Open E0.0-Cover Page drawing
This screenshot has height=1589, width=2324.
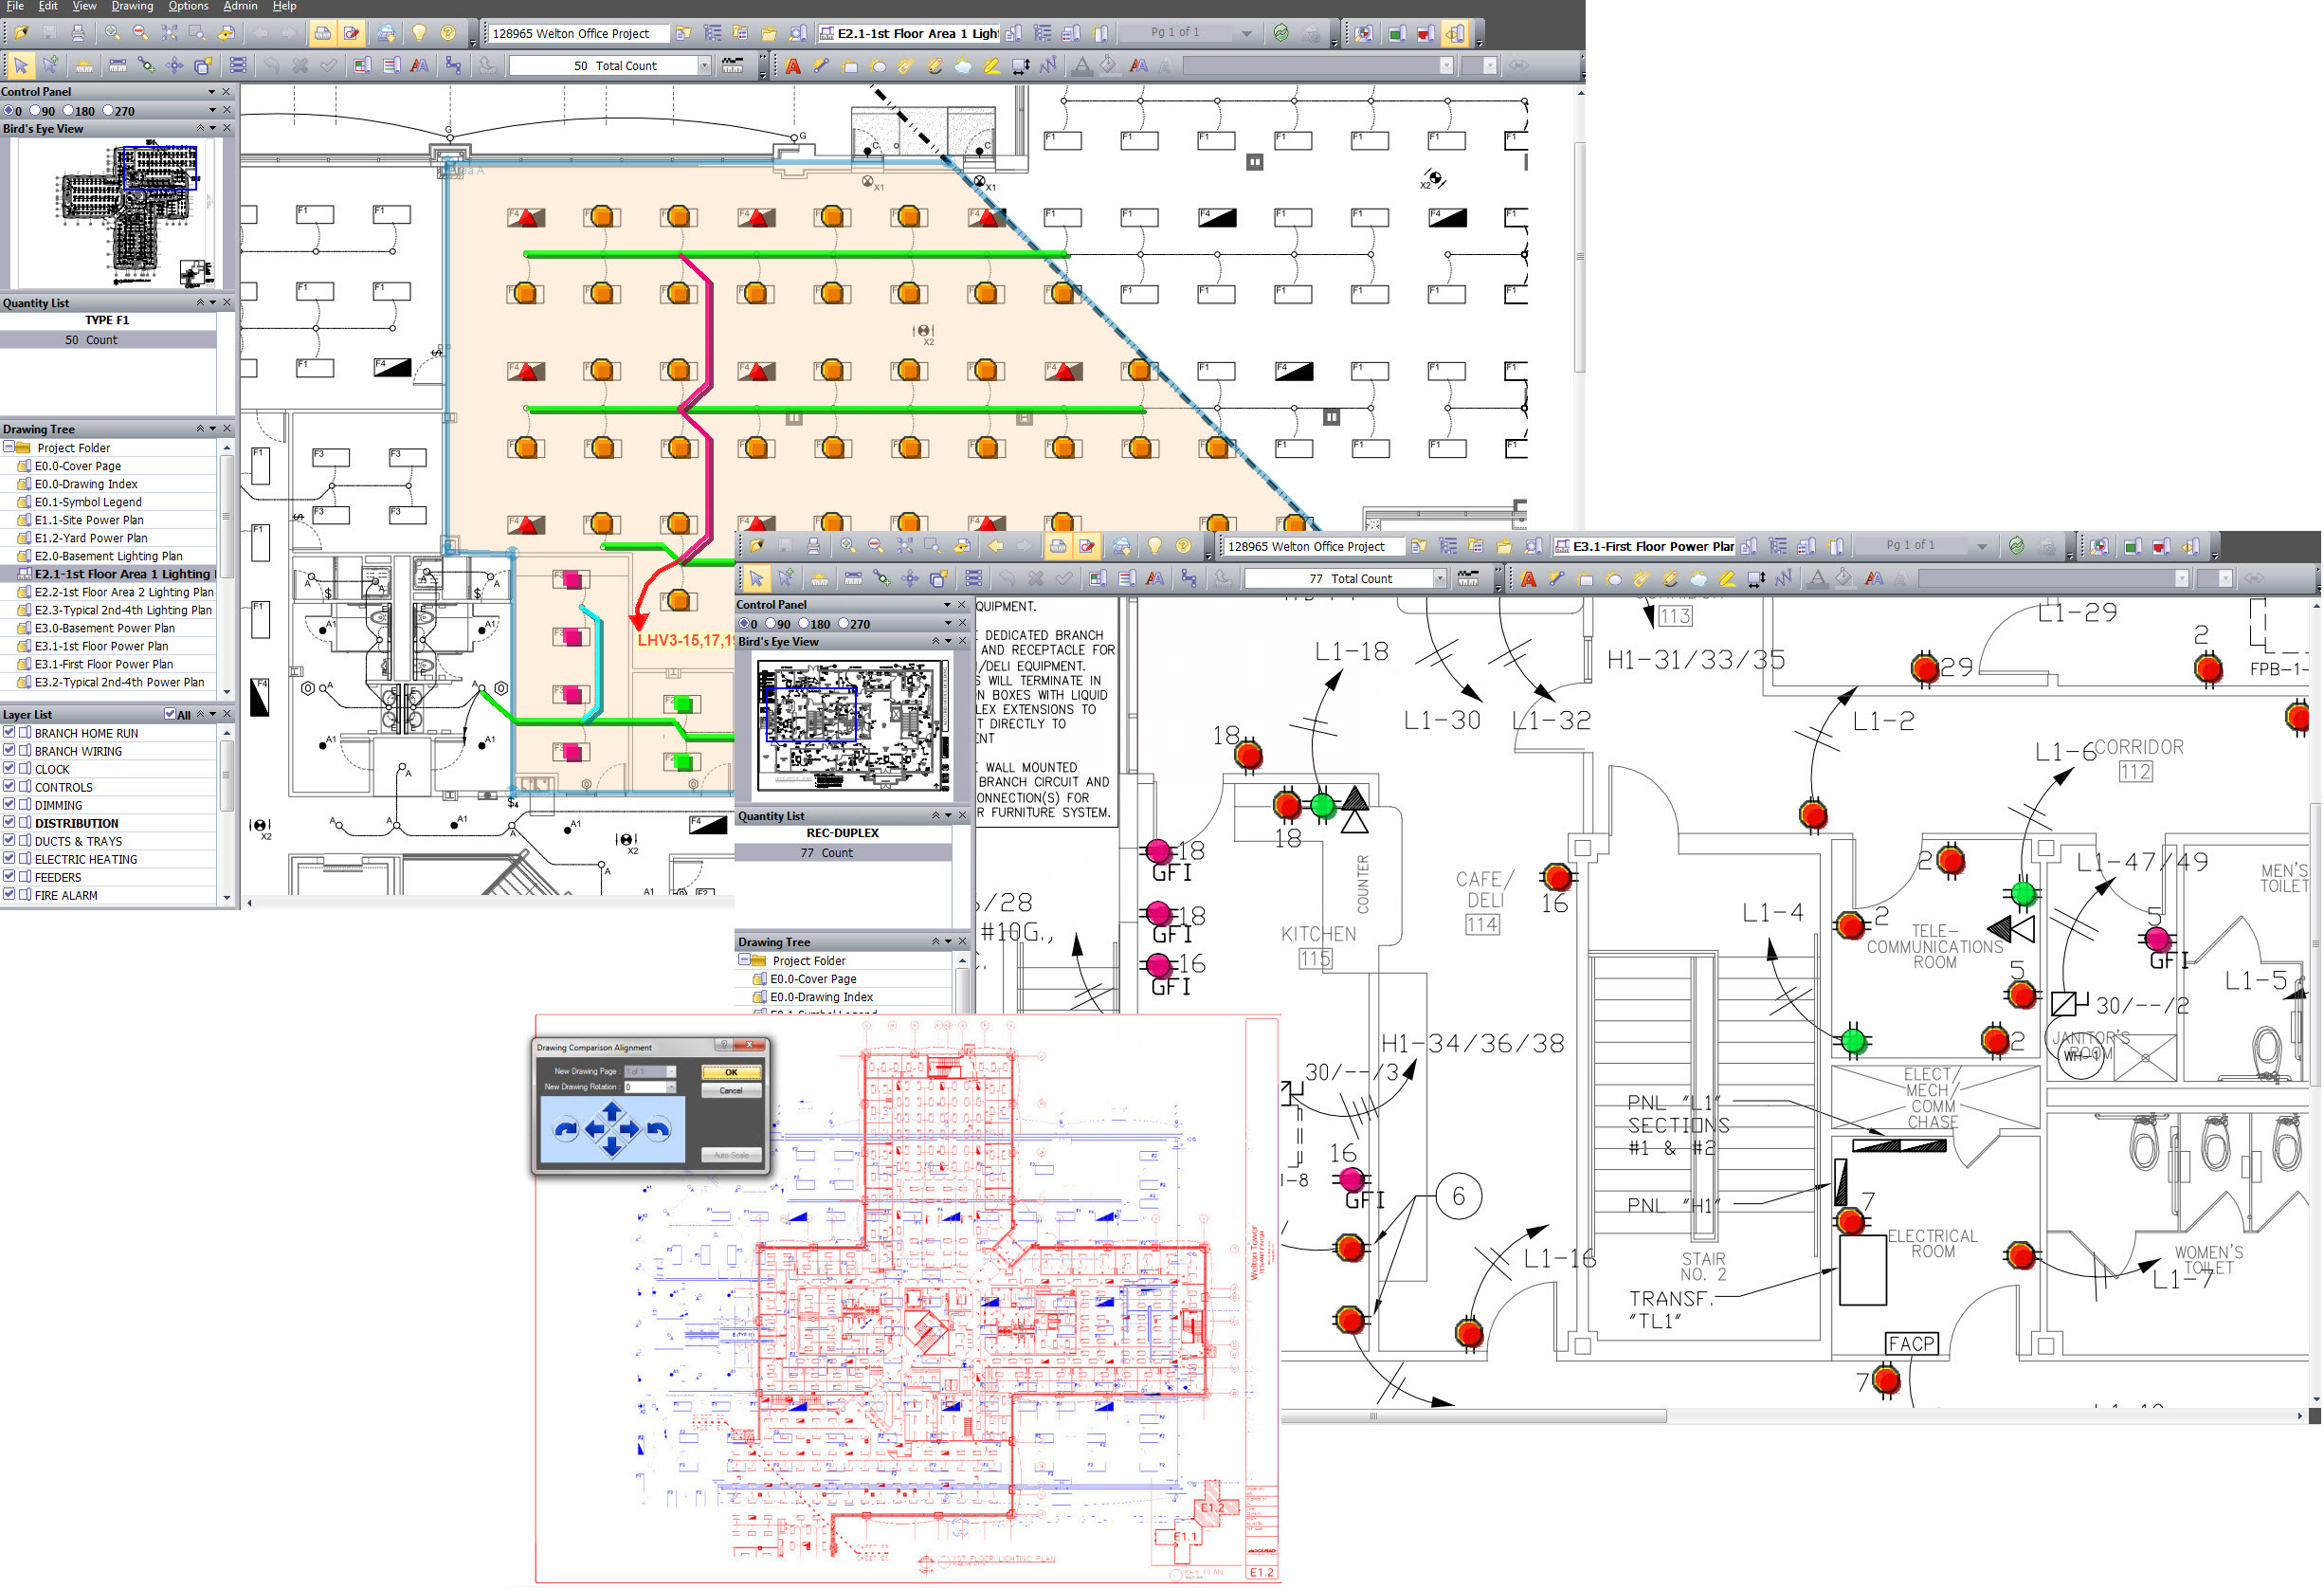(77, 466)
